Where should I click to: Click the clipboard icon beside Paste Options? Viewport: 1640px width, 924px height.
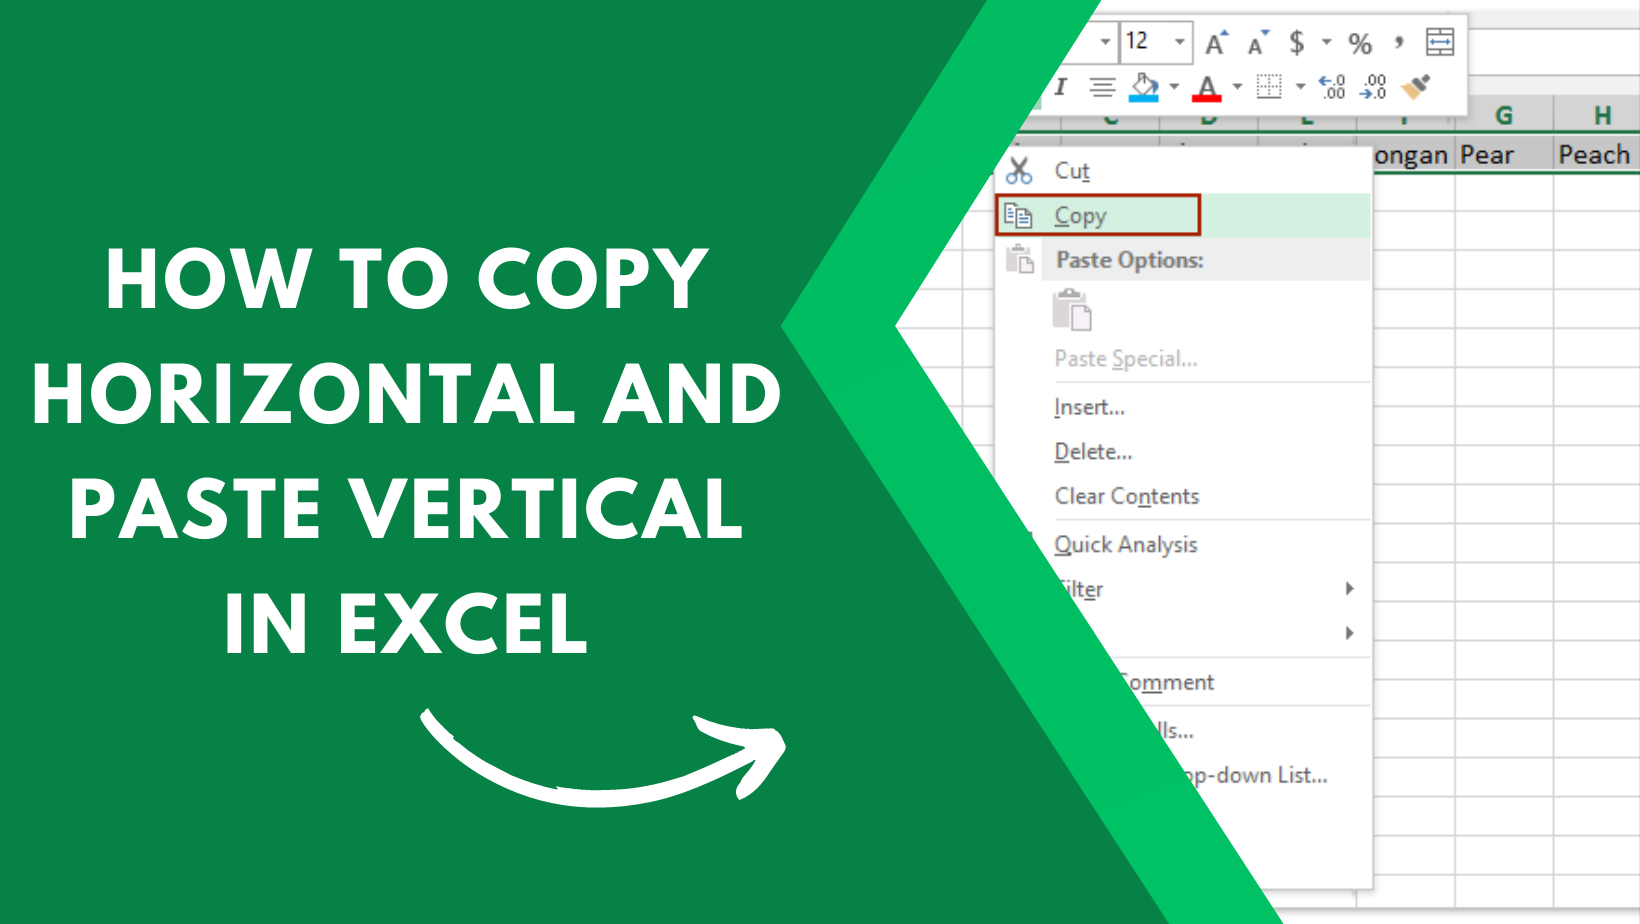coord(1019,259)
